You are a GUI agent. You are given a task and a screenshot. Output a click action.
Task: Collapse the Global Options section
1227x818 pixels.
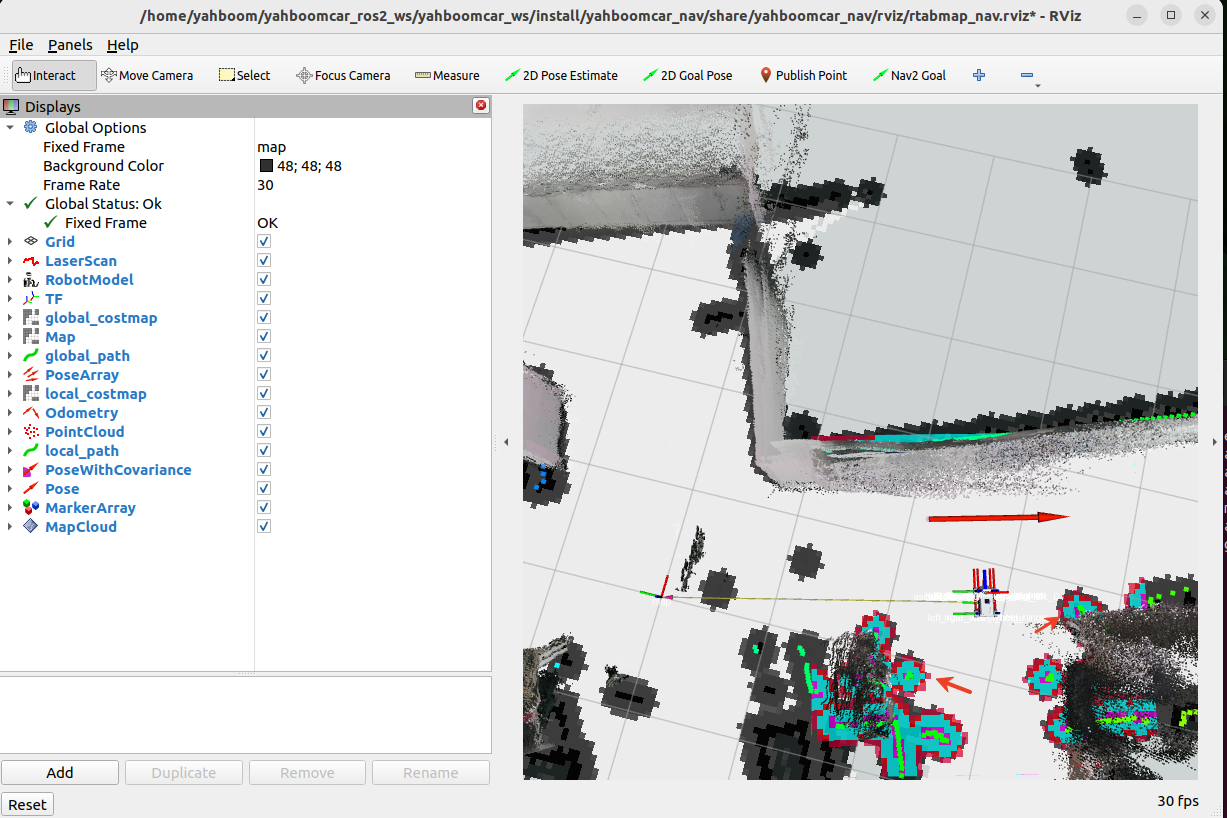[x=10, y=128]
